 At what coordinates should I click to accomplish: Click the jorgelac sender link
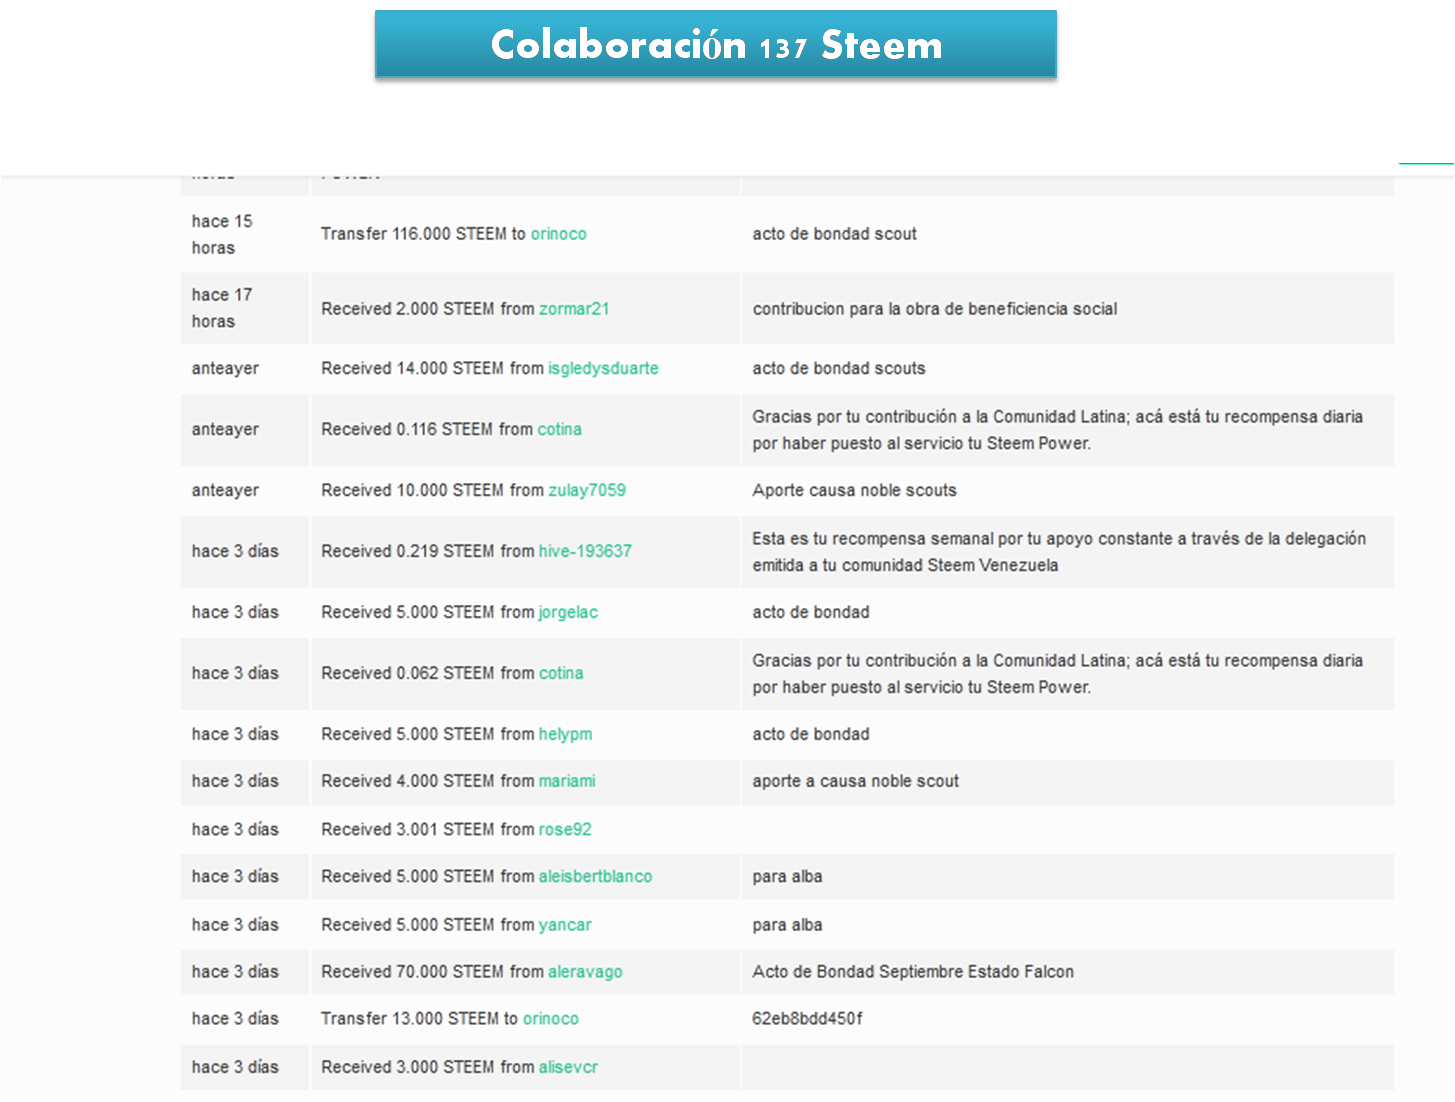[x=568, y=612]
